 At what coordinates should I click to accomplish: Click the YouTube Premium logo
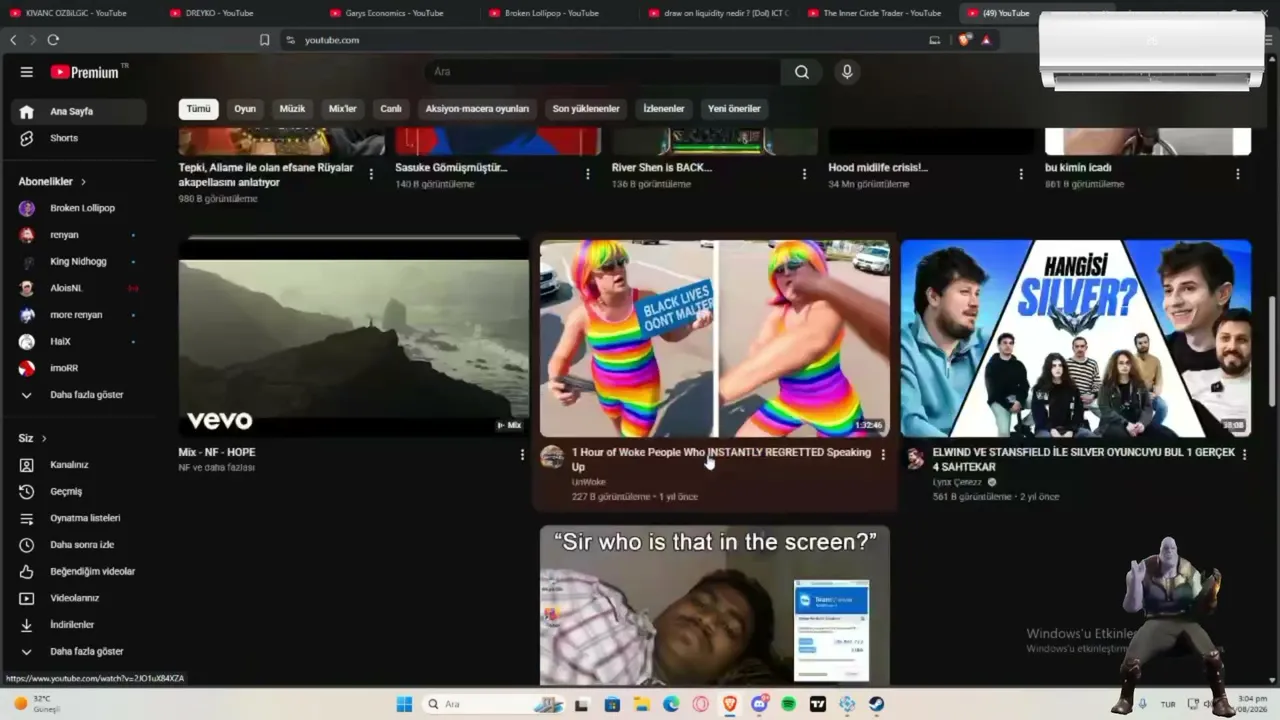[86, 72]
